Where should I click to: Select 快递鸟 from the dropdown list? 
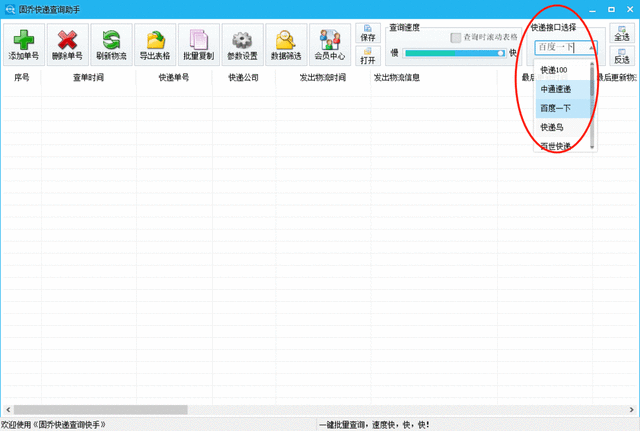(563, 127)
